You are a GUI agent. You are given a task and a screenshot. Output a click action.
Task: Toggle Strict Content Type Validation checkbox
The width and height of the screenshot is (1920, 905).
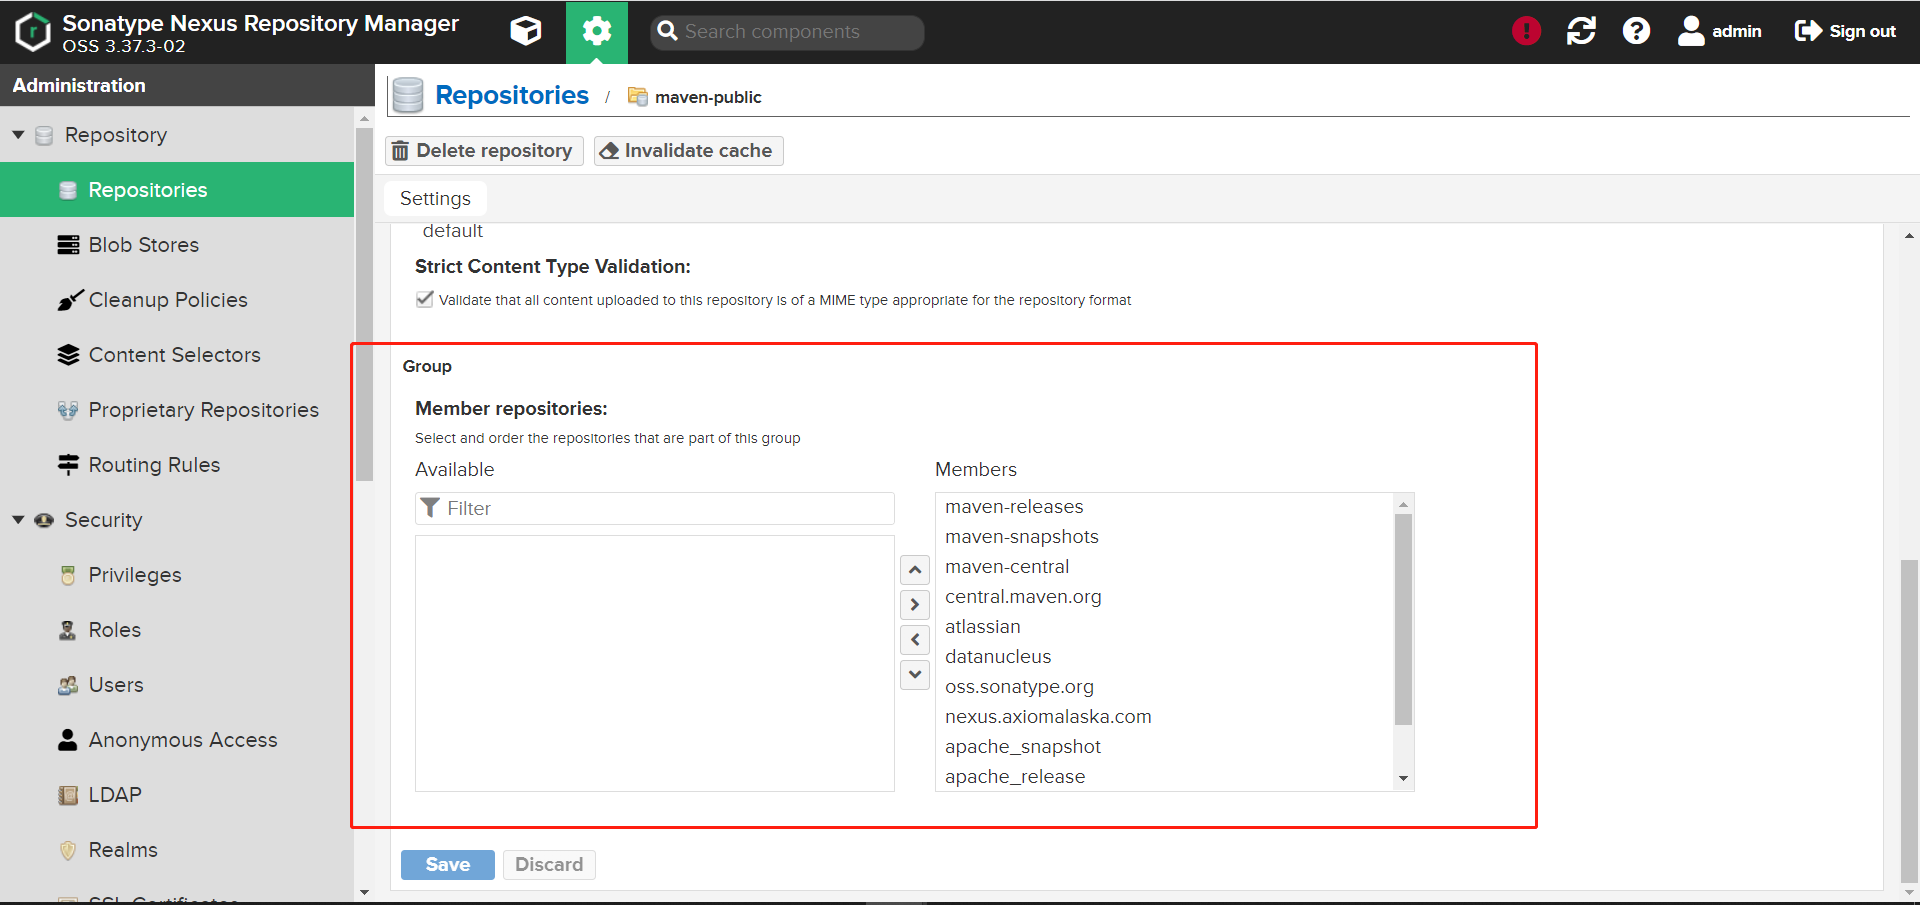click(425, 299)
